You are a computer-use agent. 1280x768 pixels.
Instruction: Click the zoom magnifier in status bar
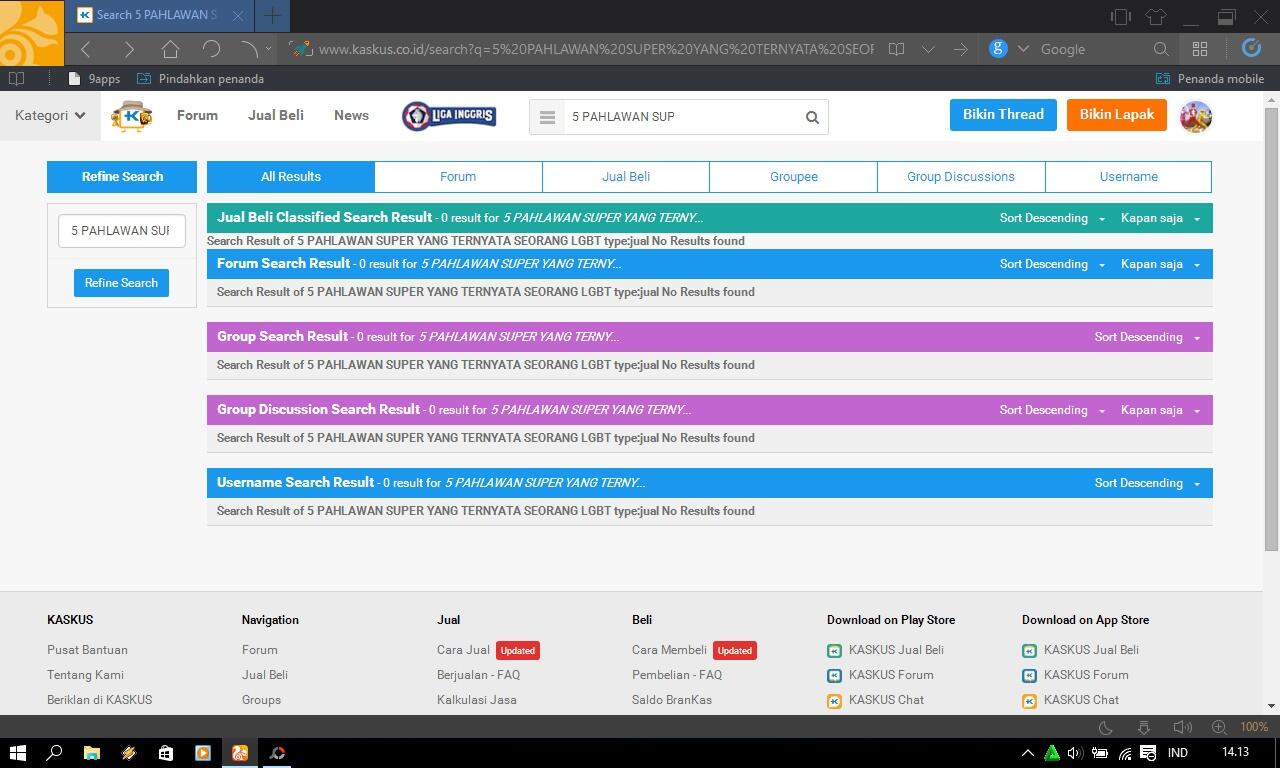pos(1219,727)
